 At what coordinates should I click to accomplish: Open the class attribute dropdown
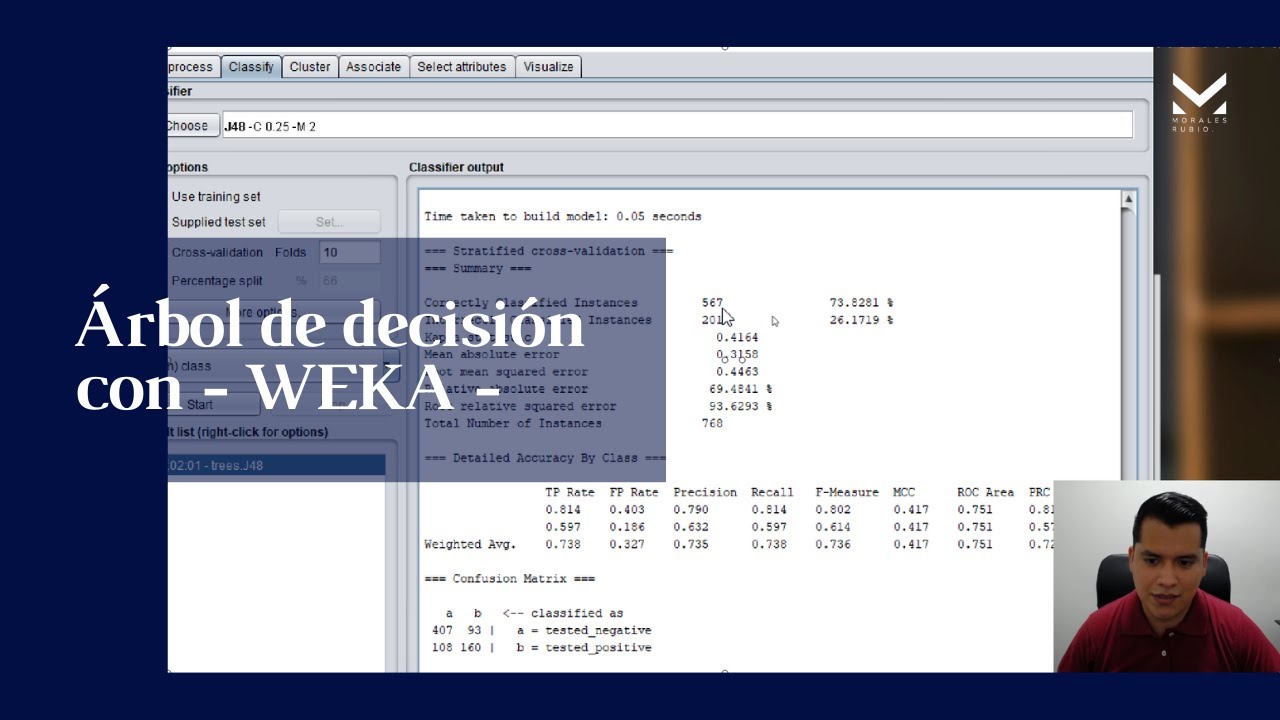pos(284,365)
